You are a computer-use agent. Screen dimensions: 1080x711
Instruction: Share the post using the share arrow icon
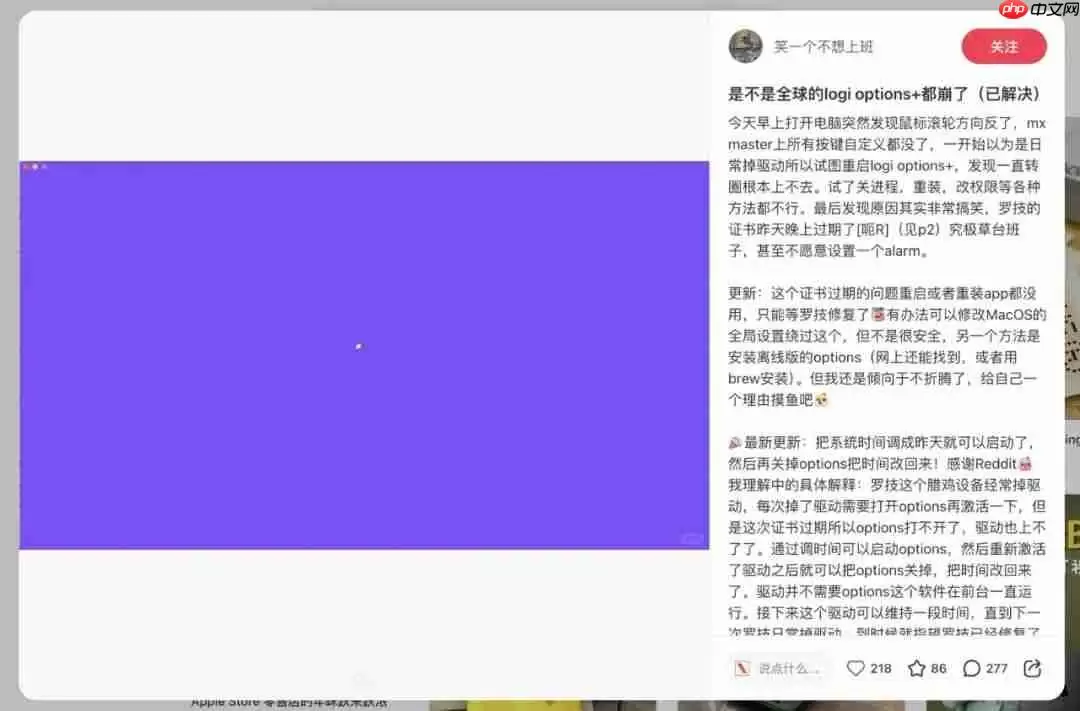pos(1035,668)
